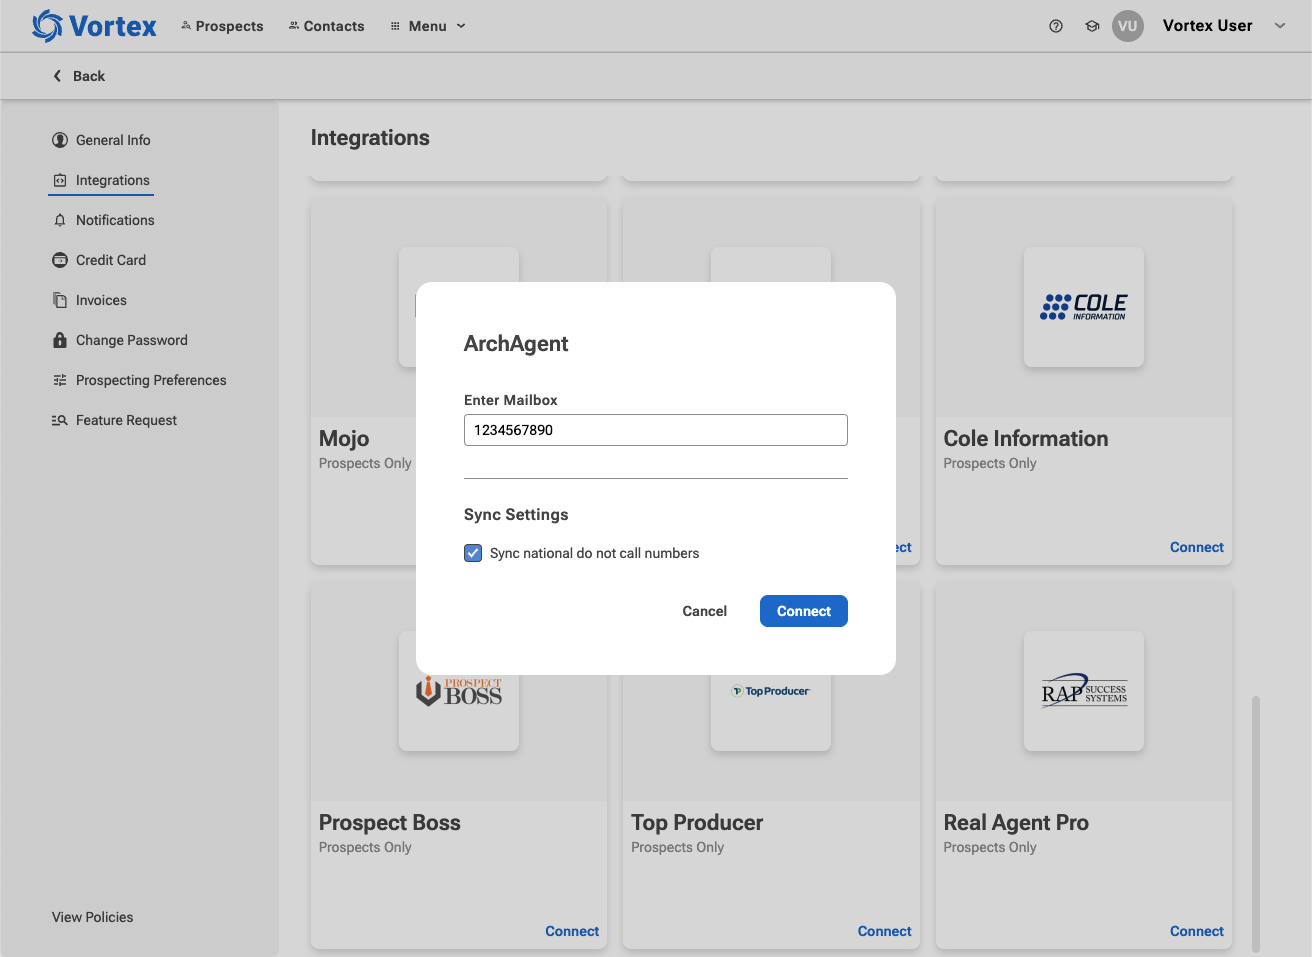The width and height of the screenshot is (1312, 957).
Task: Click the Credit Card icon
Action: 60,260
